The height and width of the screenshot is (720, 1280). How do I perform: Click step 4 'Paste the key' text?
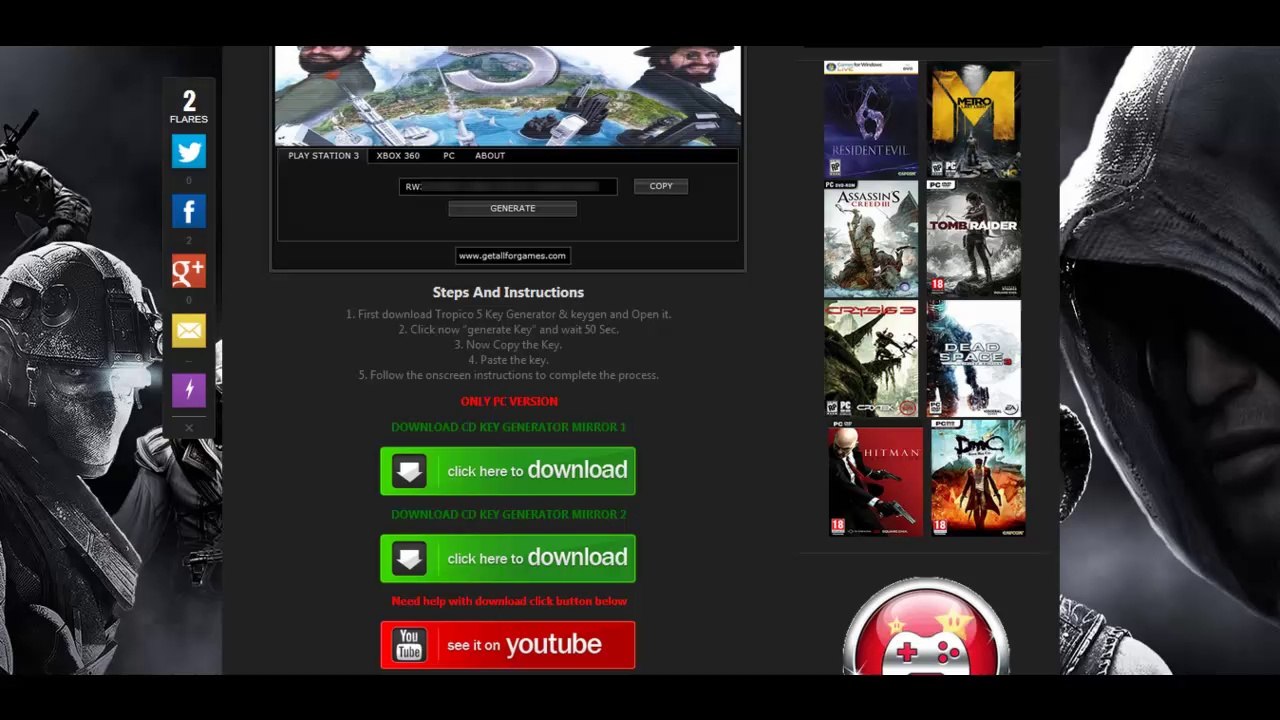(x=508, y=360)
